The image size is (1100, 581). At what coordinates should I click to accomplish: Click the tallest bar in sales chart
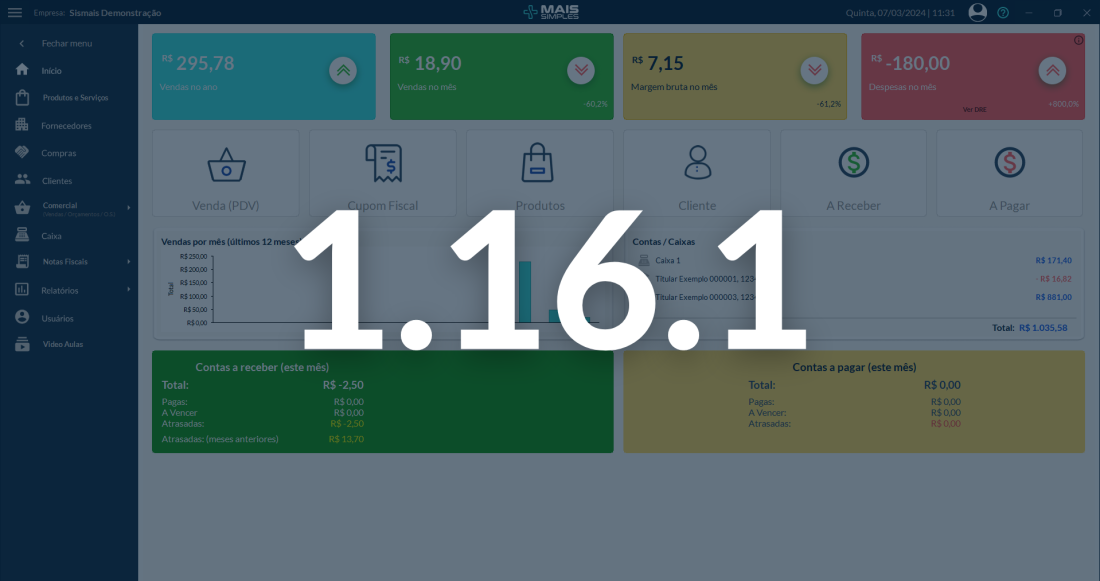[x=525, y=292]
